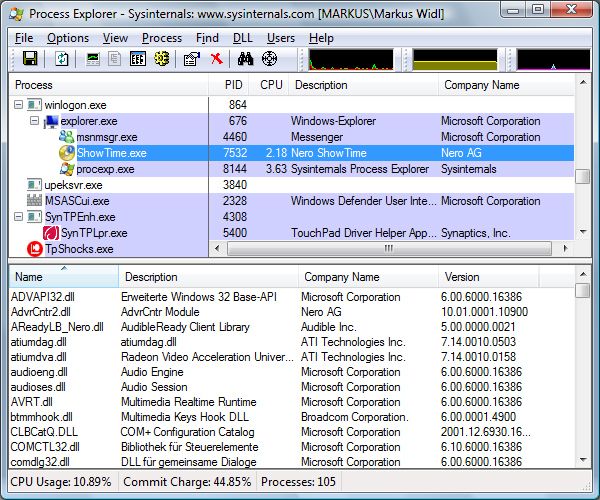The height and width of the screenshot is (500, 600).
Task: Click the procexp.exe icon
Action: pos(67,169)
